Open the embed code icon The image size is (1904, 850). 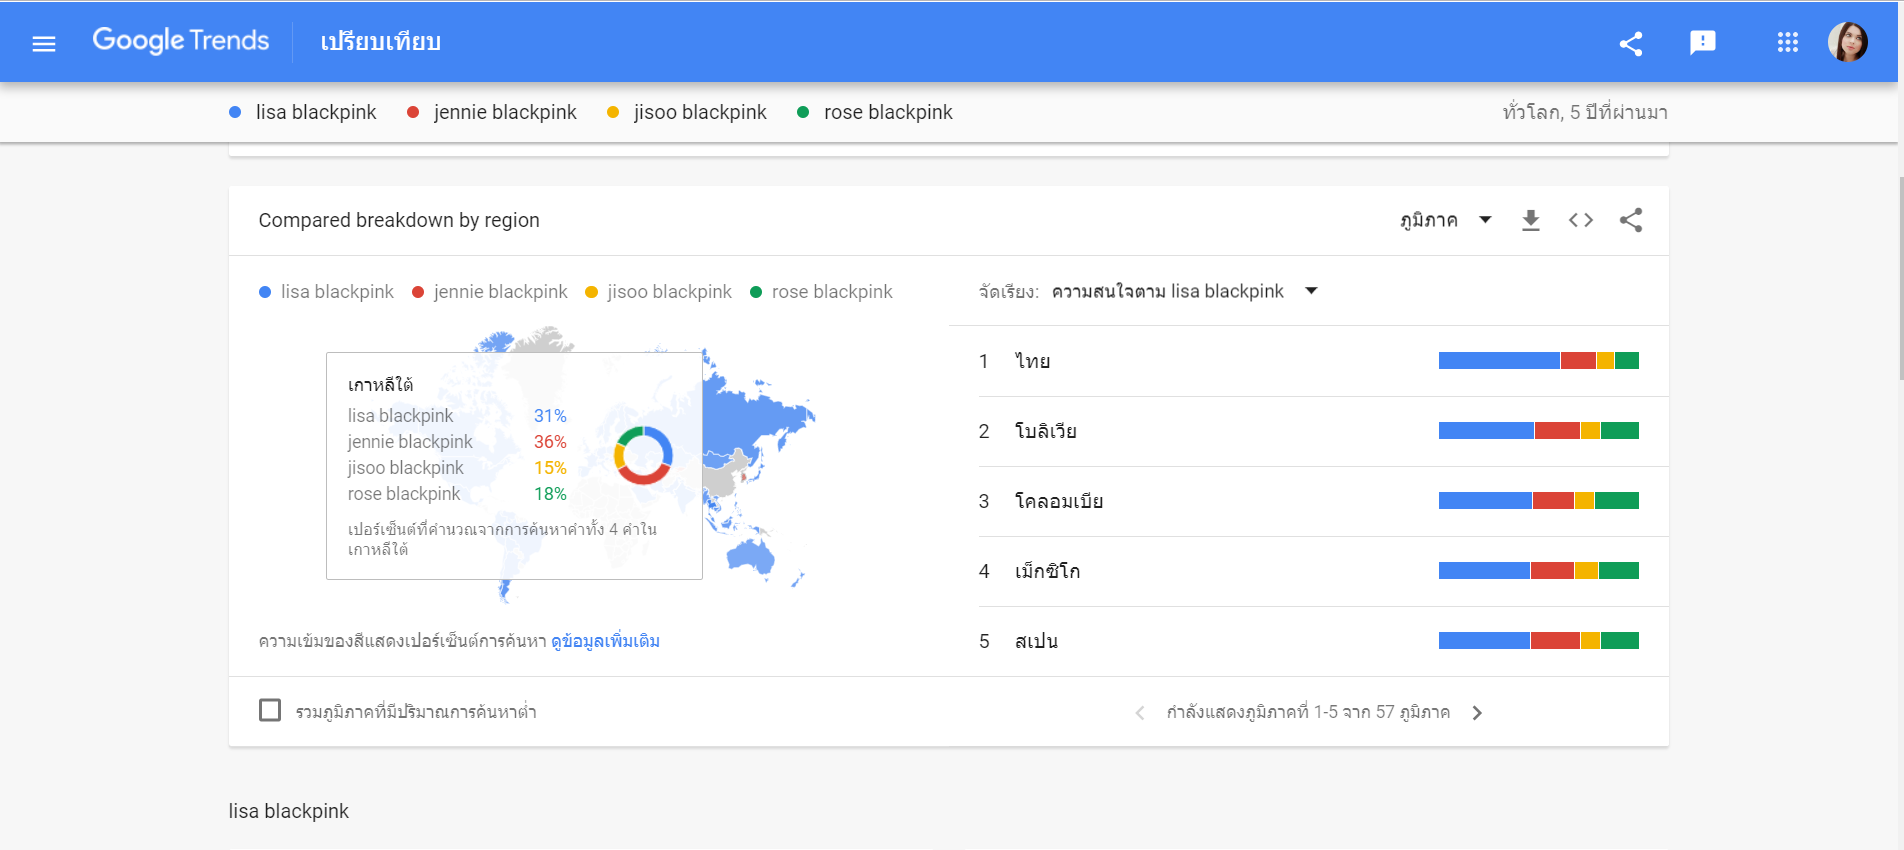(1581, 220)
